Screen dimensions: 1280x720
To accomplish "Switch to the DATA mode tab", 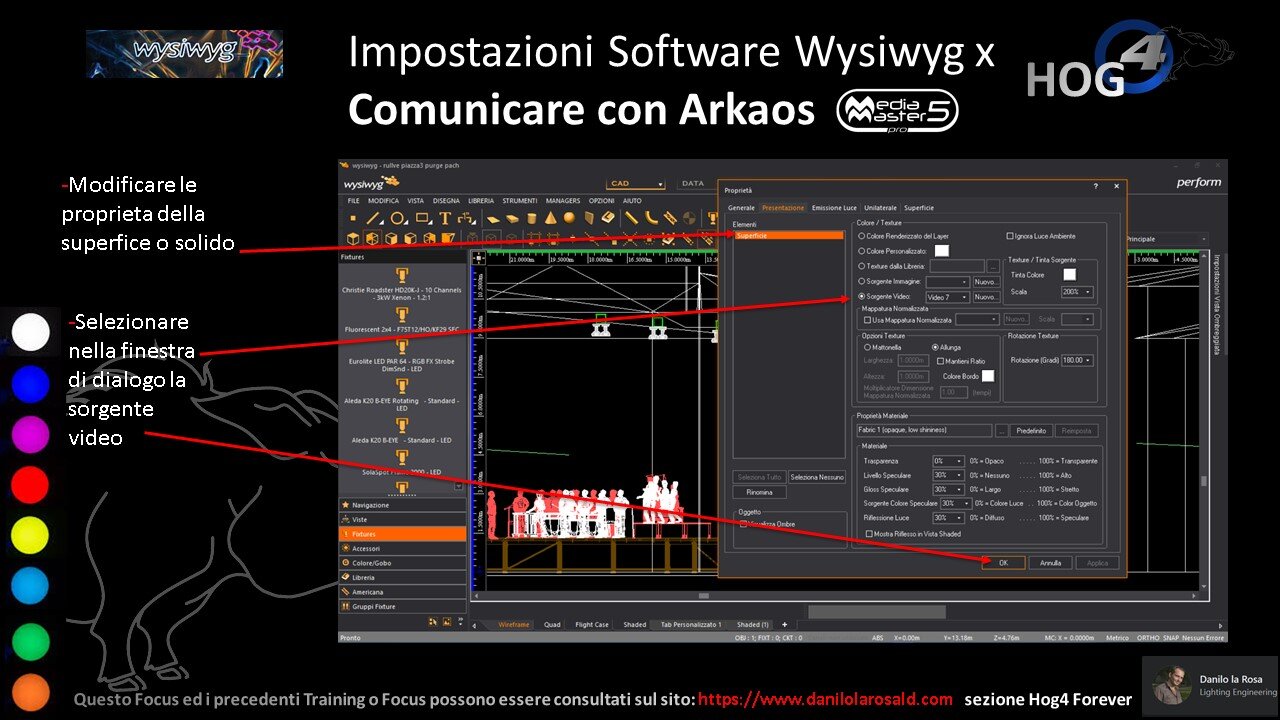I will click(692, 184).
